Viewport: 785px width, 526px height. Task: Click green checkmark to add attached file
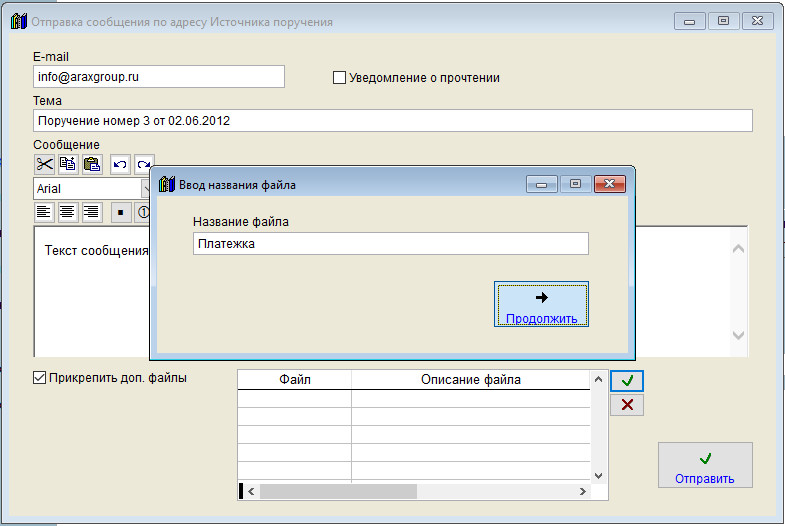point(627,381)
